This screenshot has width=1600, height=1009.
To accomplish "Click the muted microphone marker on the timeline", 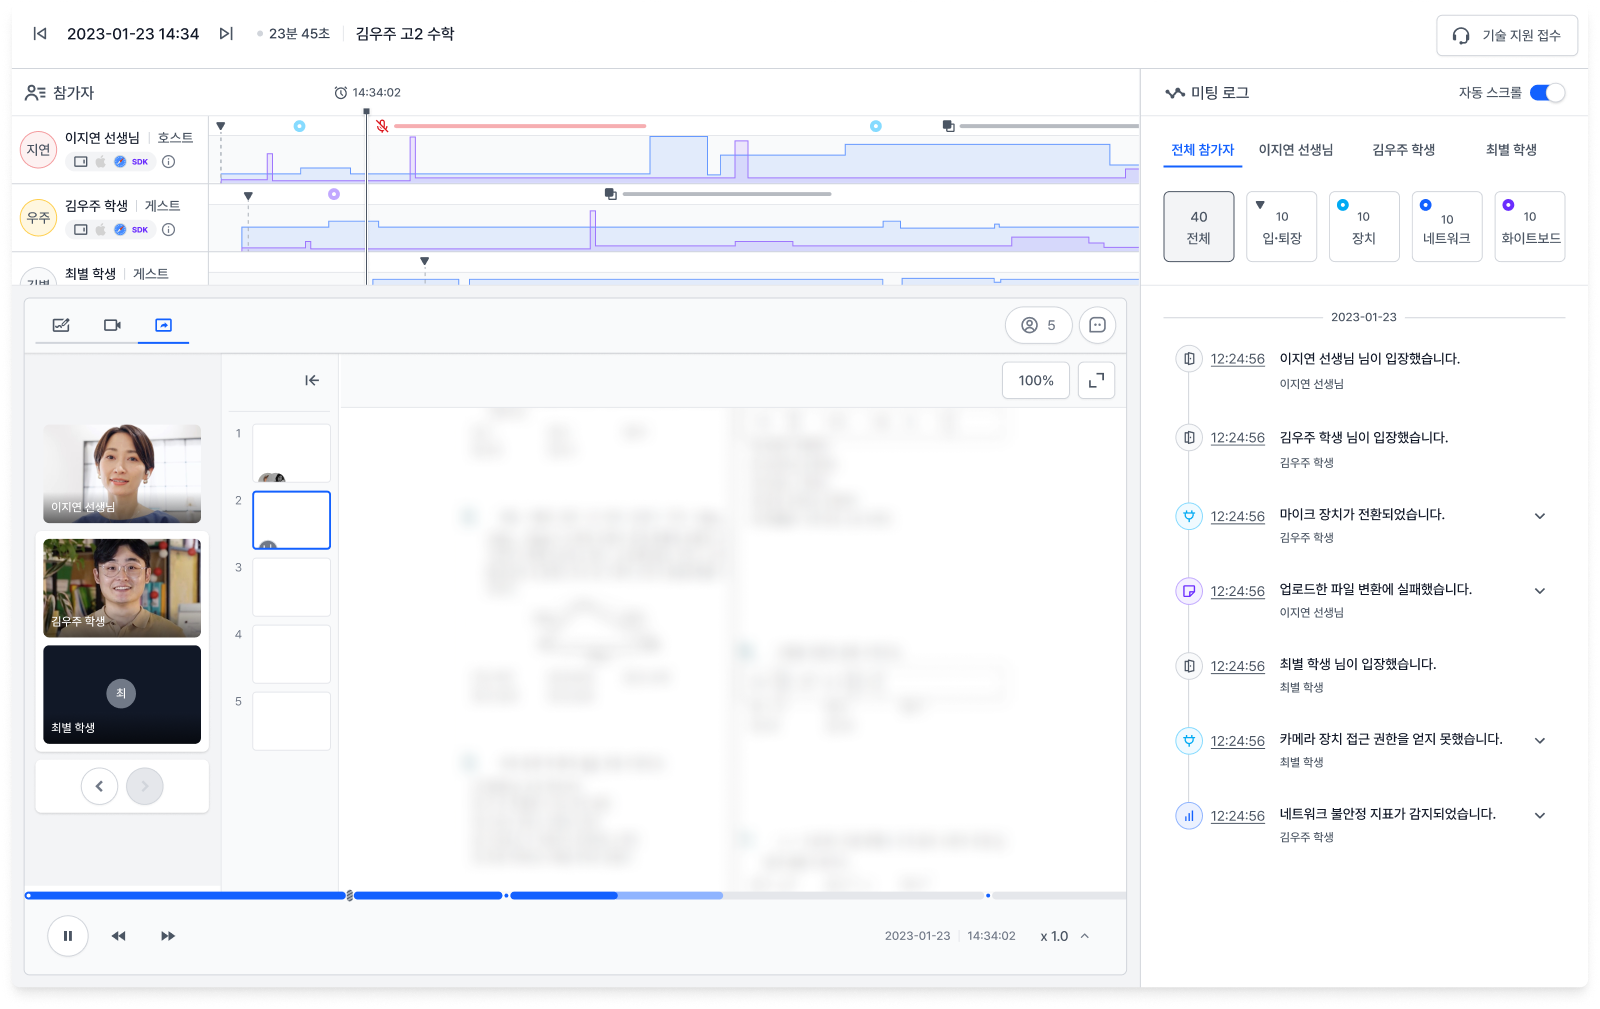I will (x=382, y=126).
